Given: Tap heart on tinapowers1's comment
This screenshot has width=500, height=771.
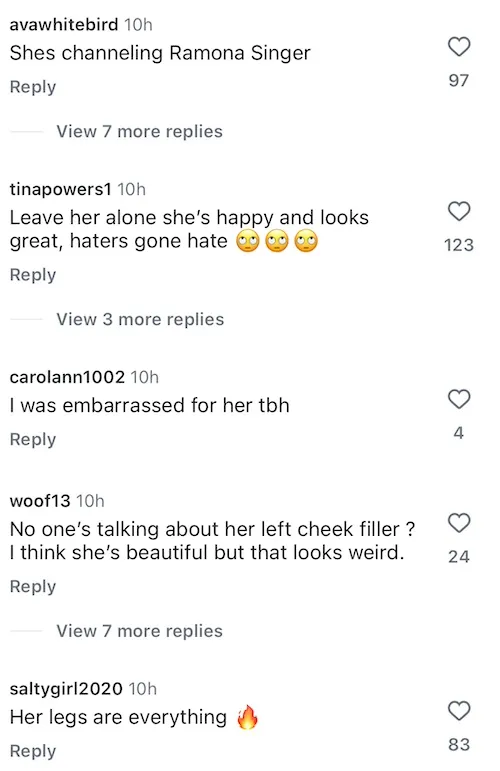Looking at the screenshot, I should (x=459, y=211).
